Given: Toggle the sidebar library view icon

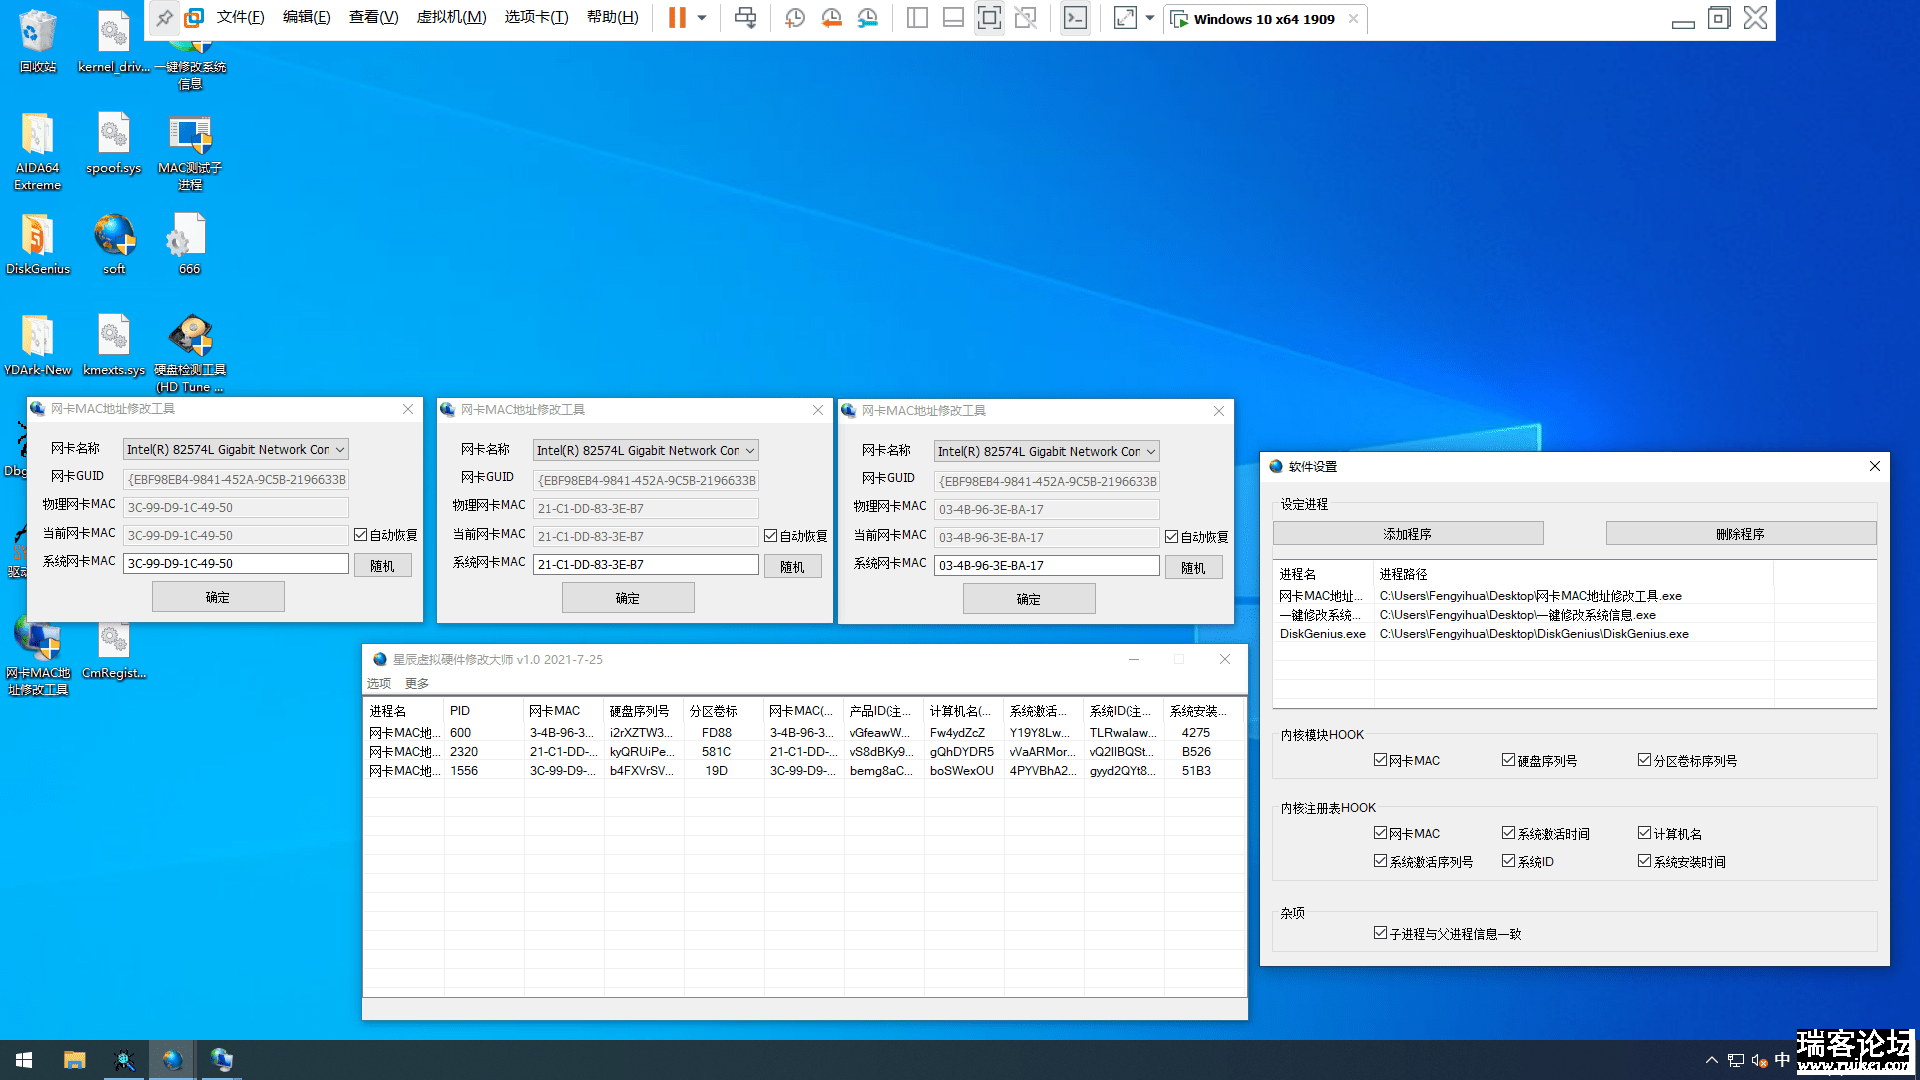Looking at the screenshot, I should [917, 18].
